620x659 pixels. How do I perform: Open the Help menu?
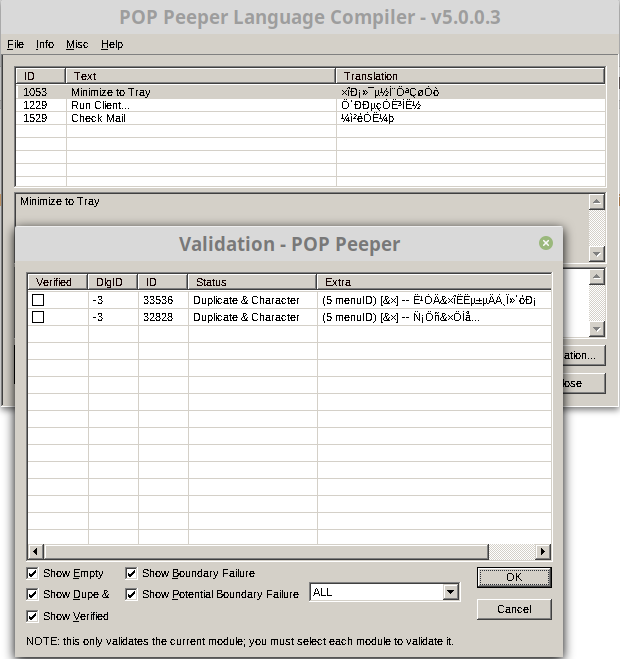click(x=112, y=44)
